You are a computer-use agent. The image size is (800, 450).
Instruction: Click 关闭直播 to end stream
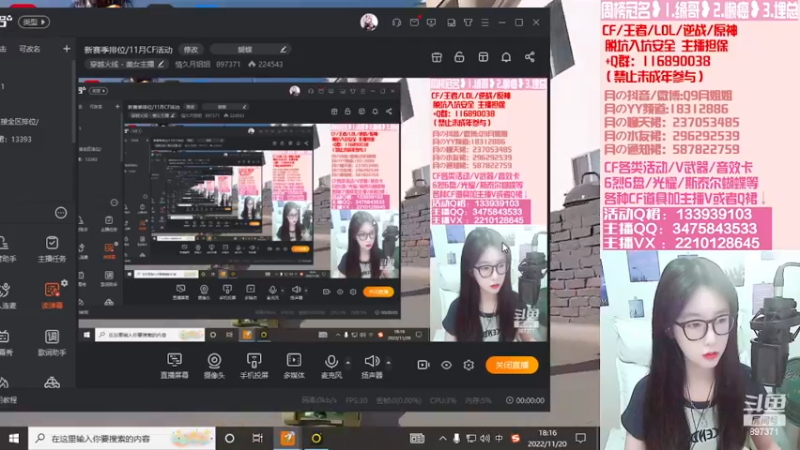tap(512, 365)
